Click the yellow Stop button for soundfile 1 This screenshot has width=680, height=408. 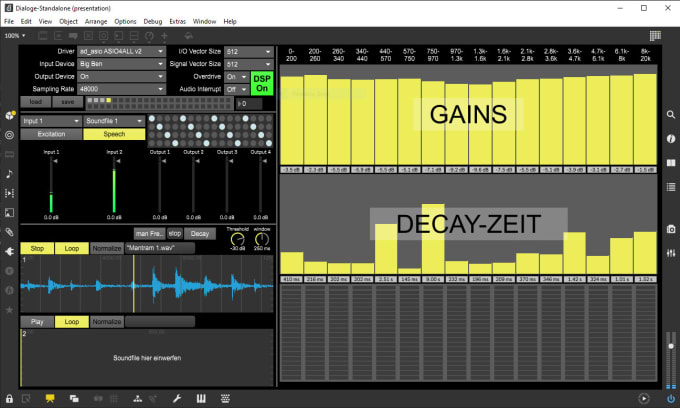pyautogui.click(x=37, y=248)
